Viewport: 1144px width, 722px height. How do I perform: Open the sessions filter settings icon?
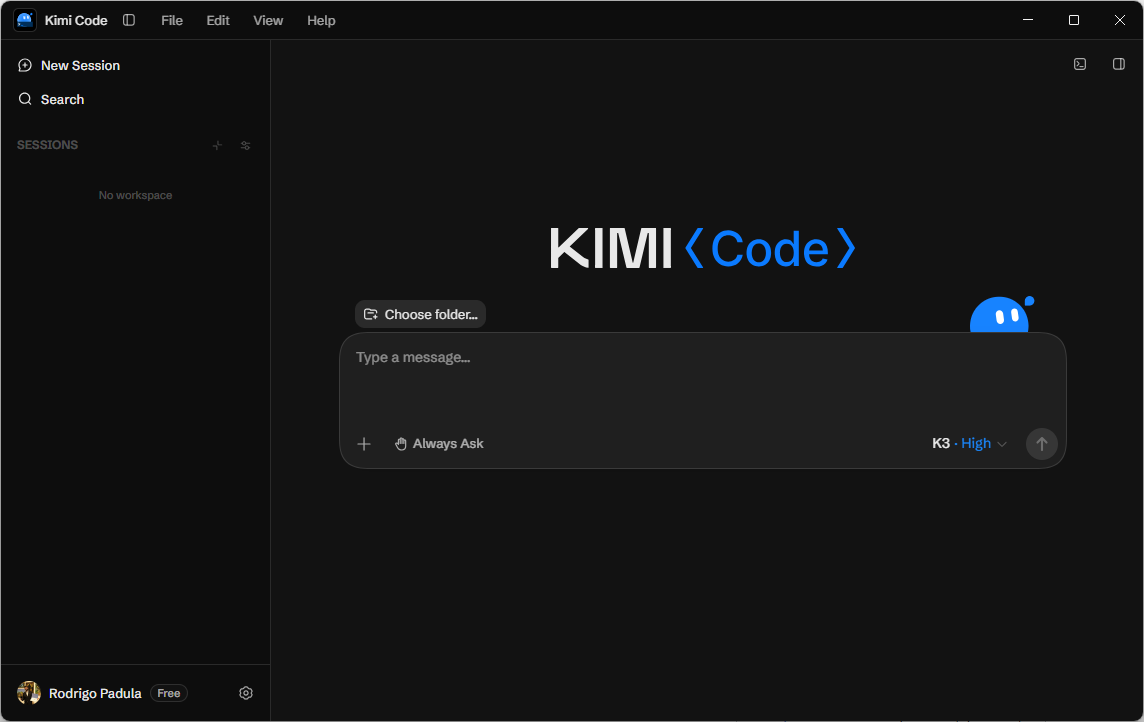point(245,146)
